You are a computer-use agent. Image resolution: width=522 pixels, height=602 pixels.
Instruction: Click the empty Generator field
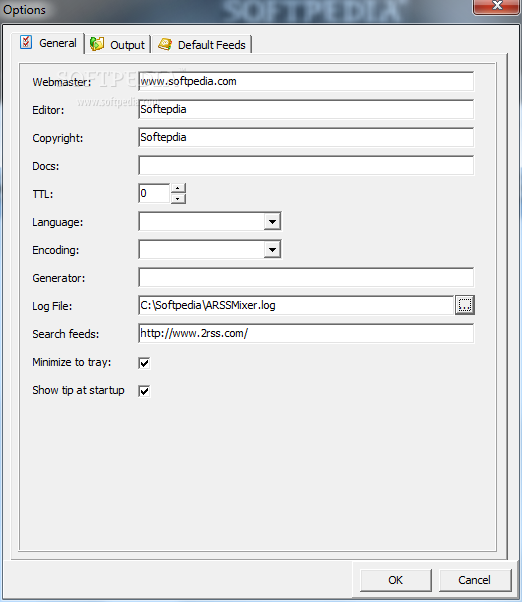[x=306, y=278]
